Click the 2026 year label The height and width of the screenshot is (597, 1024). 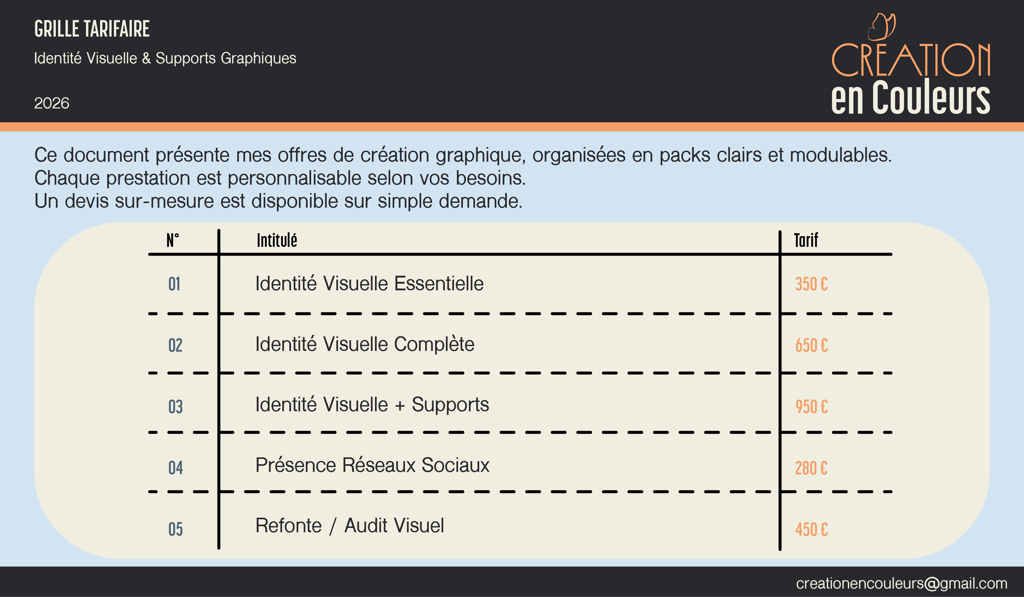[52, 103]
